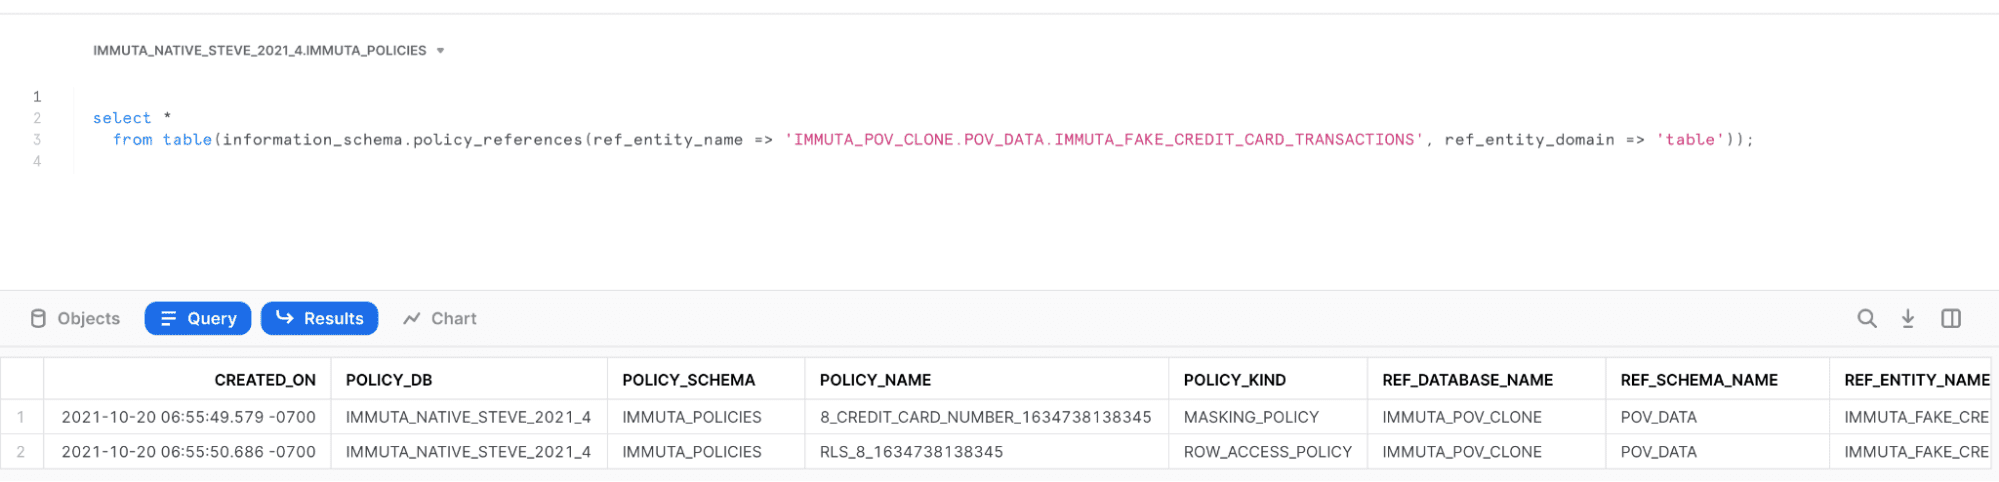Select the ROW_ACCESS_POLICY cell
Image resolution: width=1999 pixels, height=482 pixels.
1268,452
